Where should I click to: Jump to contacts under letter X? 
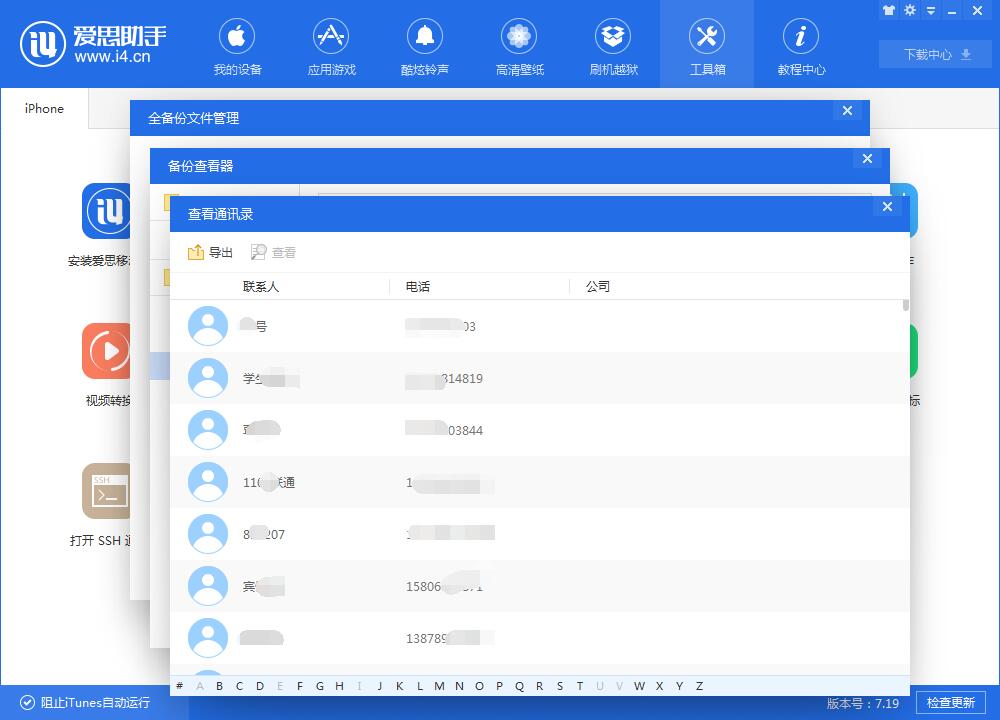pos(659,686)
